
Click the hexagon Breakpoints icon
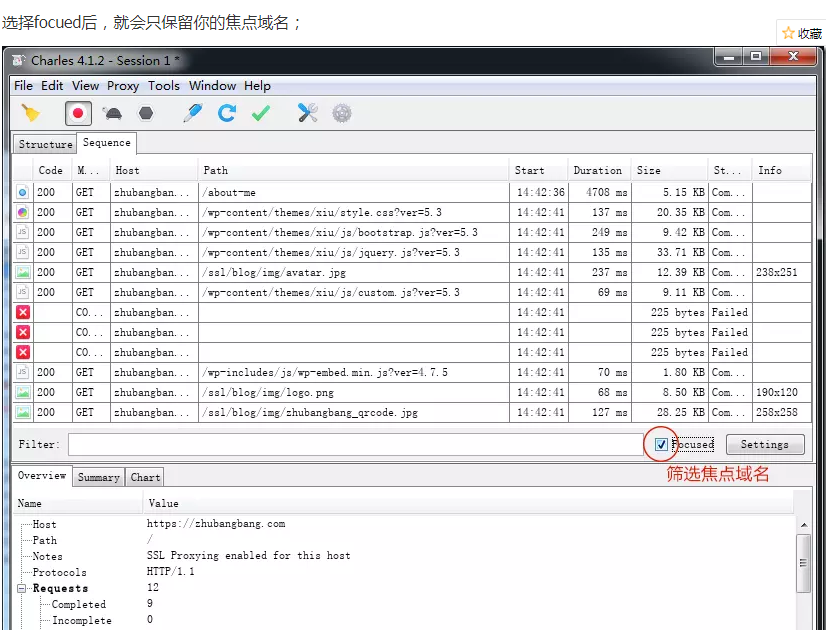[145, 113]
